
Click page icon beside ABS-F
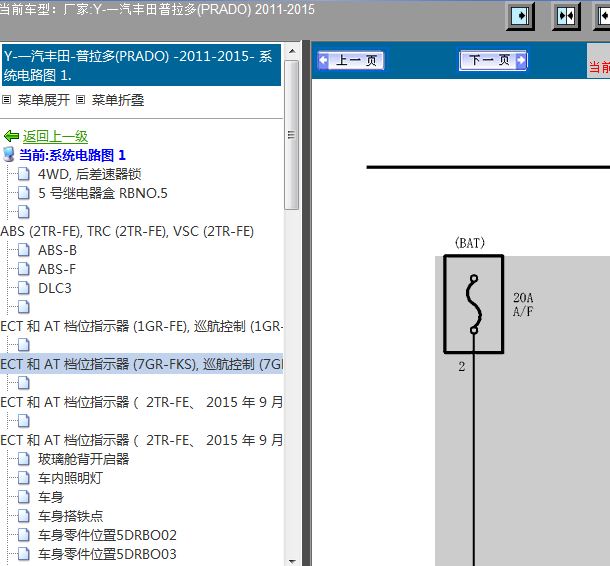(x=24, y=269)
